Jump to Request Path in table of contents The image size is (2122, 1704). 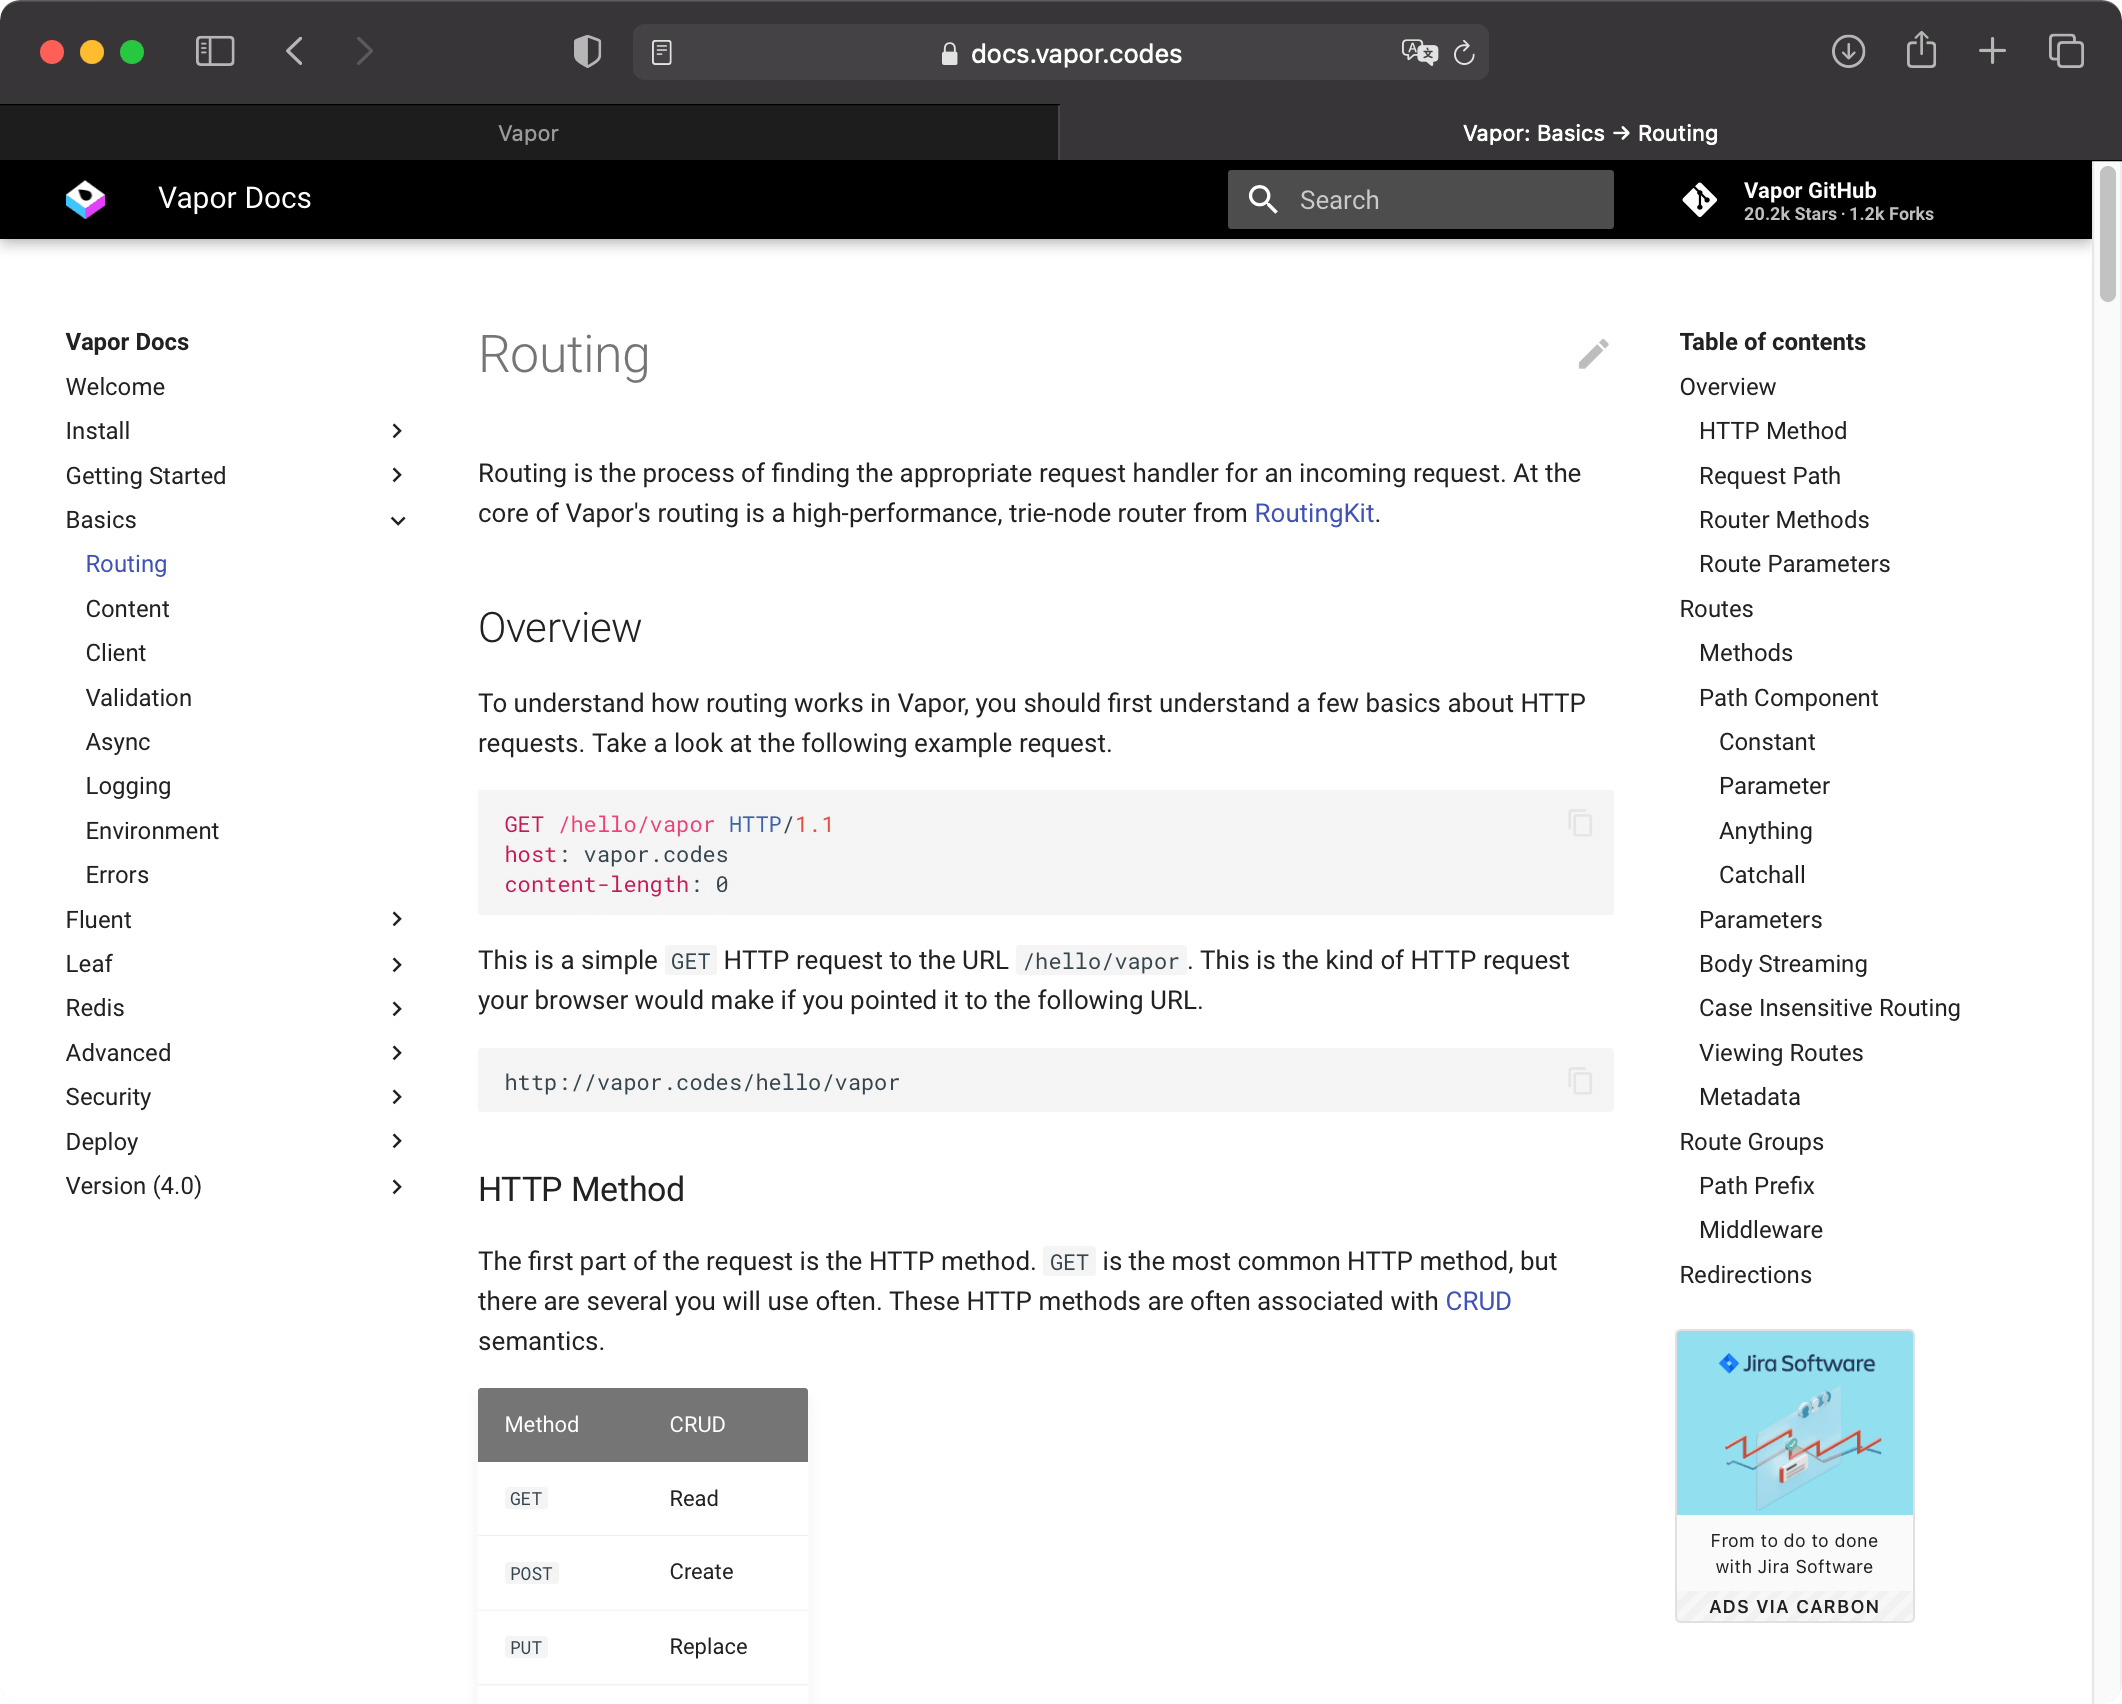click(x=1769, y=476)
